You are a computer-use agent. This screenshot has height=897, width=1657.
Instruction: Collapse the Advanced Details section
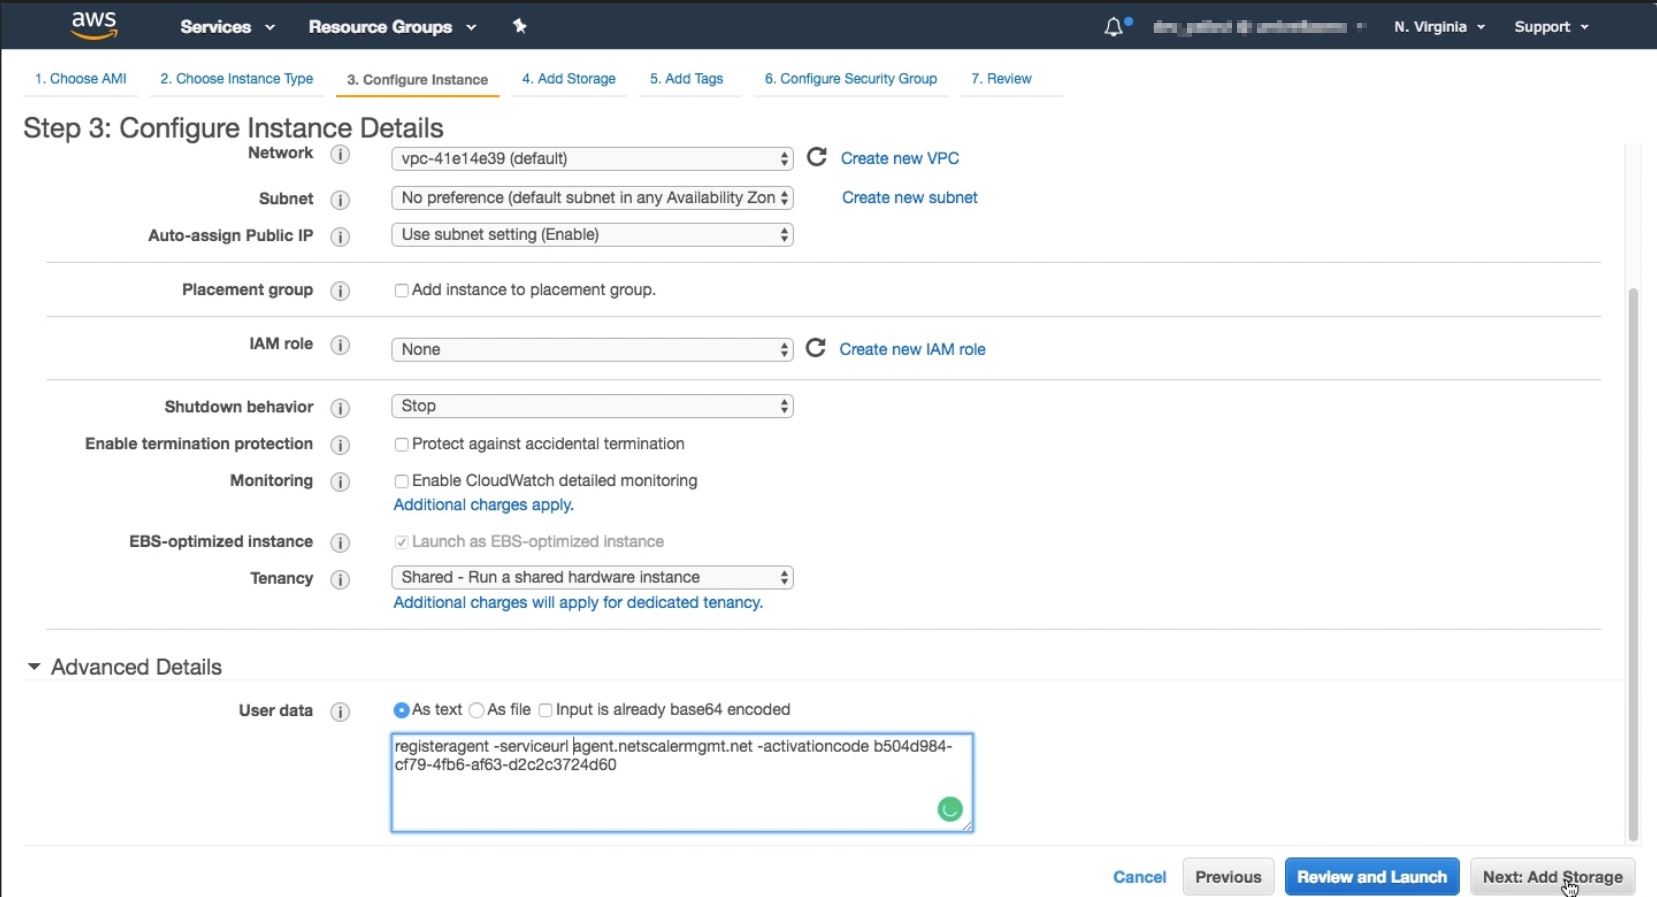pyautogui.click(x=34, y=666)
